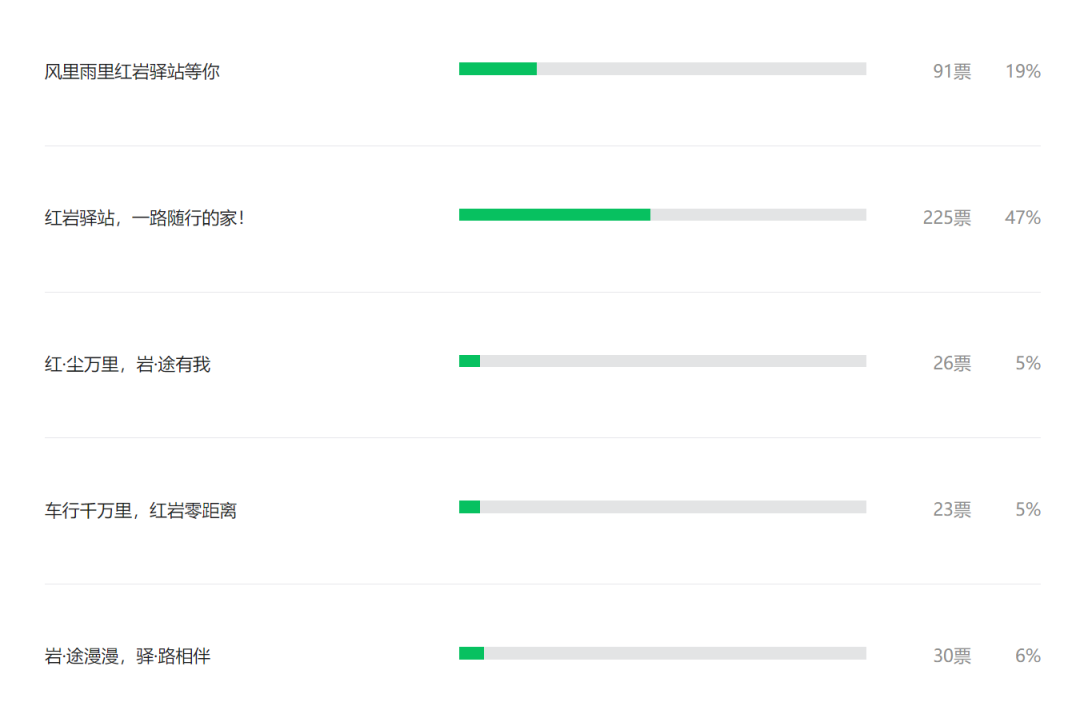The image size is (1080, 702).
Task: Click the 19% progress bar
Action: 663,69
